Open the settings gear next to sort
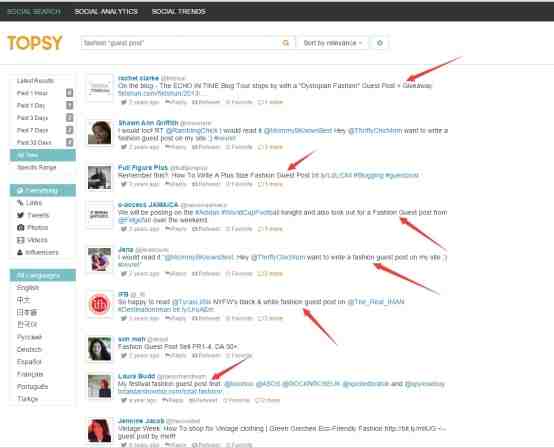Viewport: 554px width, 448px height. 380,43
